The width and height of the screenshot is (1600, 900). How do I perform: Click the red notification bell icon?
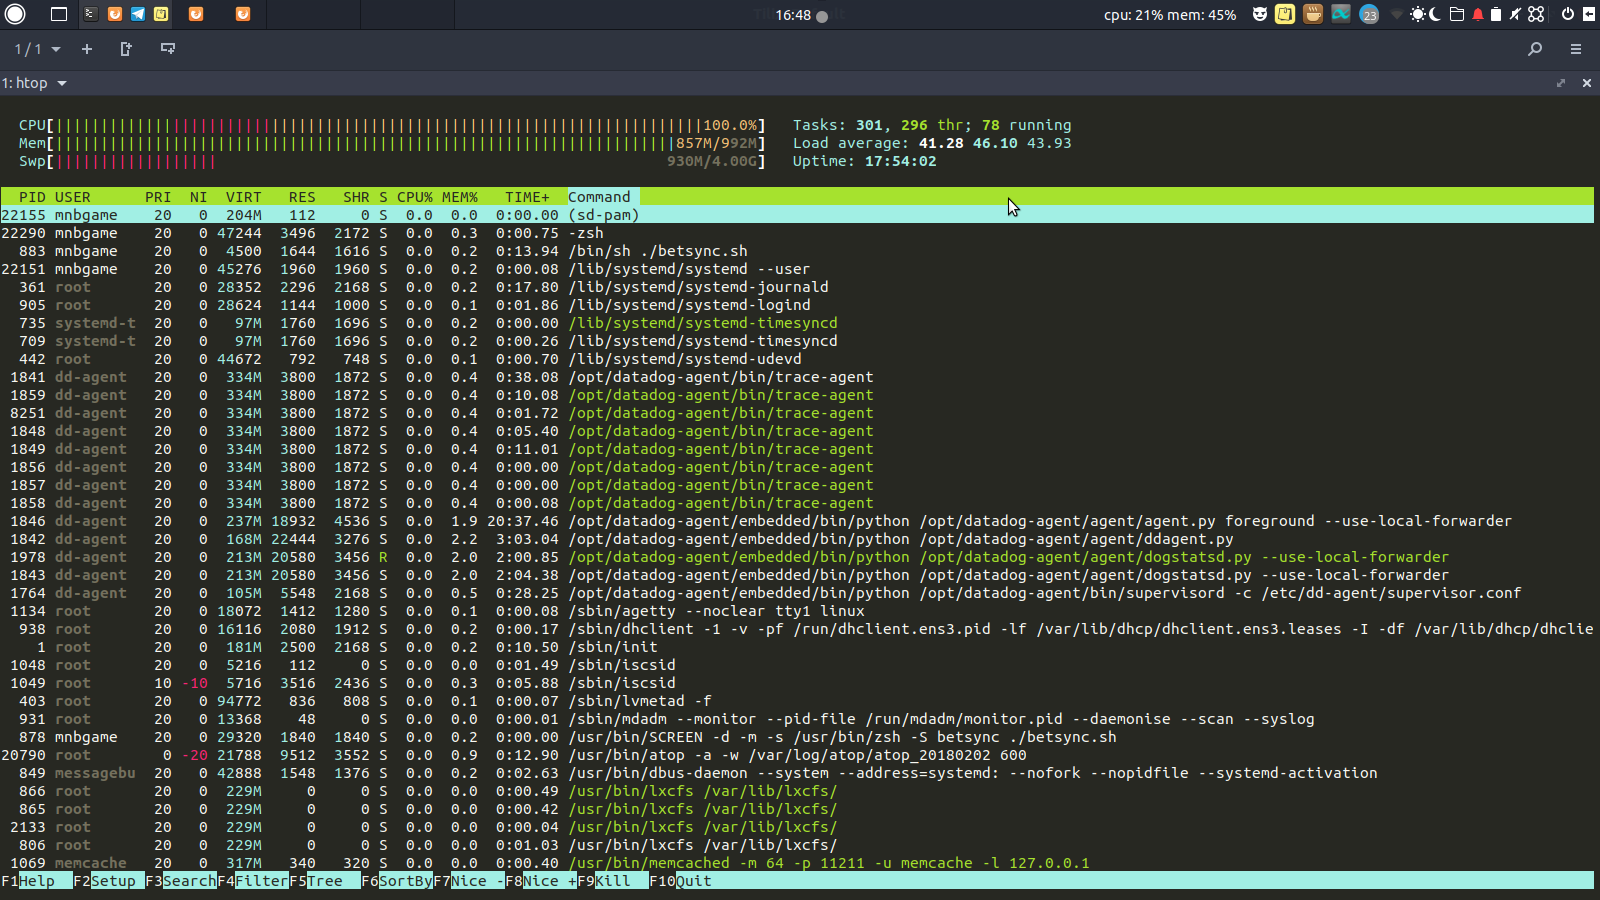tap(1478, 14)
